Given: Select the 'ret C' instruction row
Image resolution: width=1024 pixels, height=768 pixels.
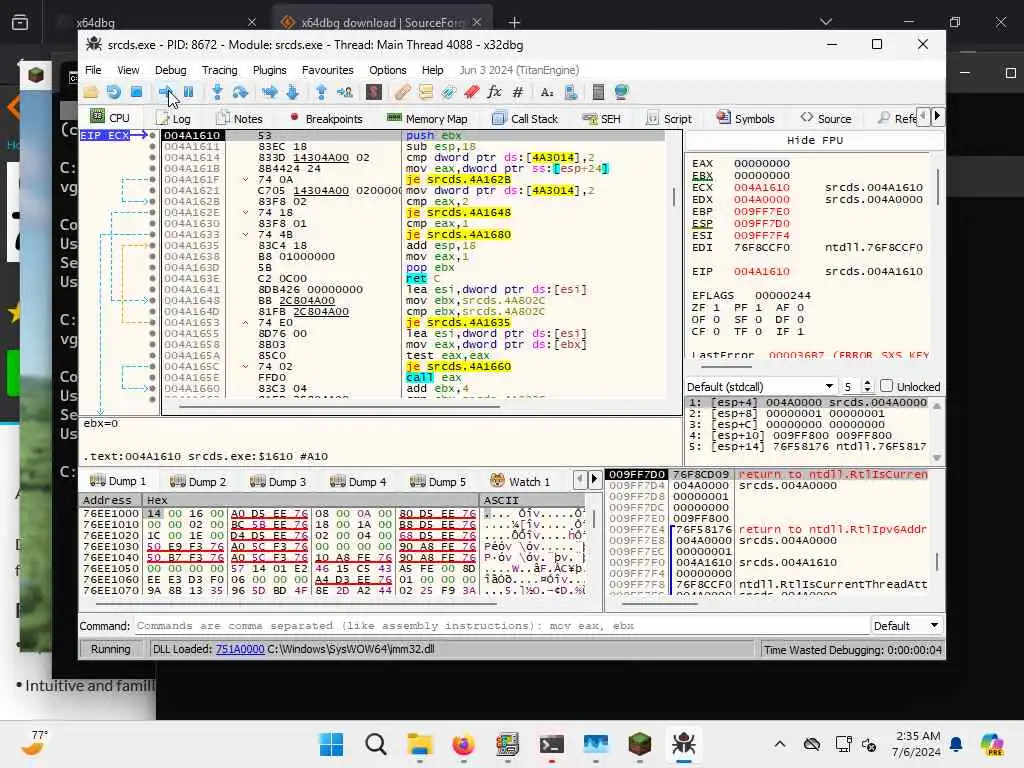Looking at the screenshot, I should 413,278.
